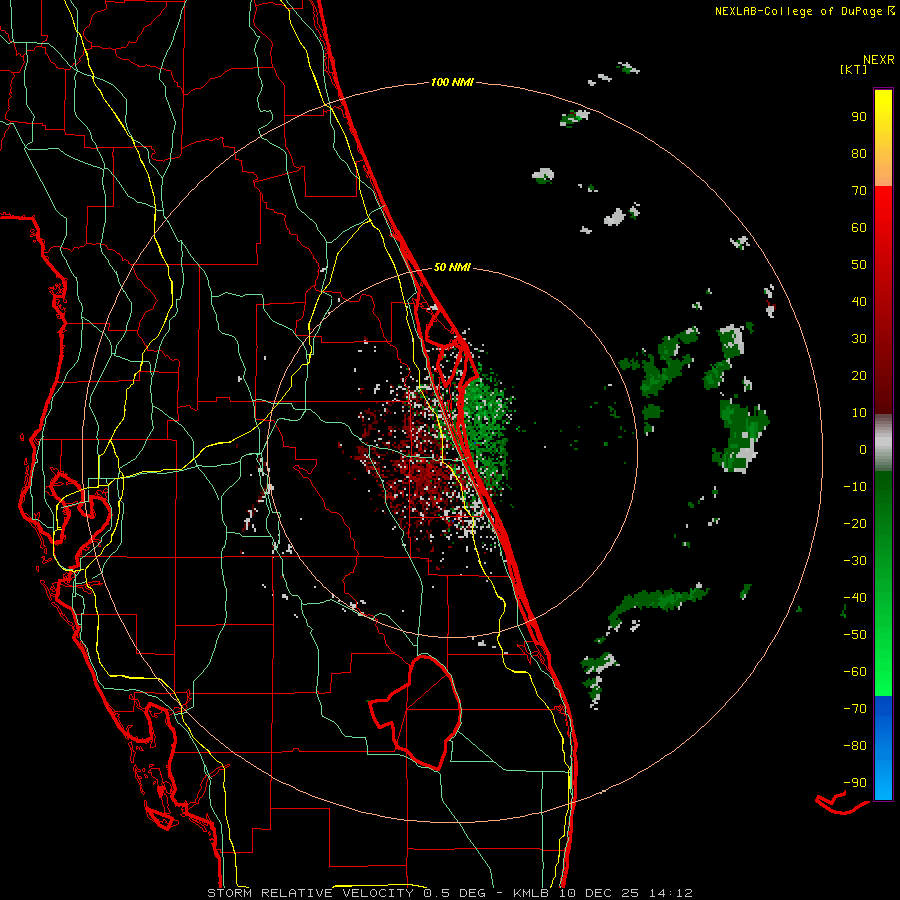
Task: Select the 40 value on the velocity scale
Action: (859, 302)
